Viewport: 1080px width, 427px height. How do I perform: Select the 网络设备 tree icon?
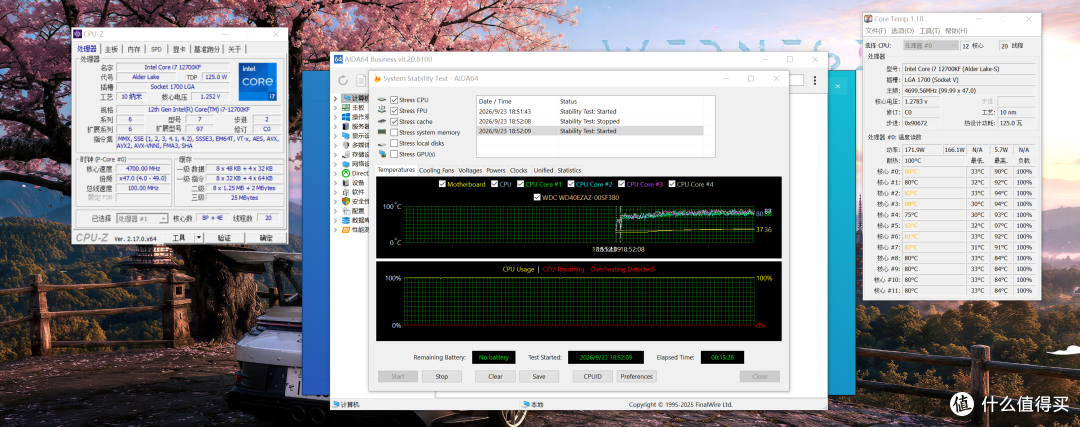[x=346, y=164]
